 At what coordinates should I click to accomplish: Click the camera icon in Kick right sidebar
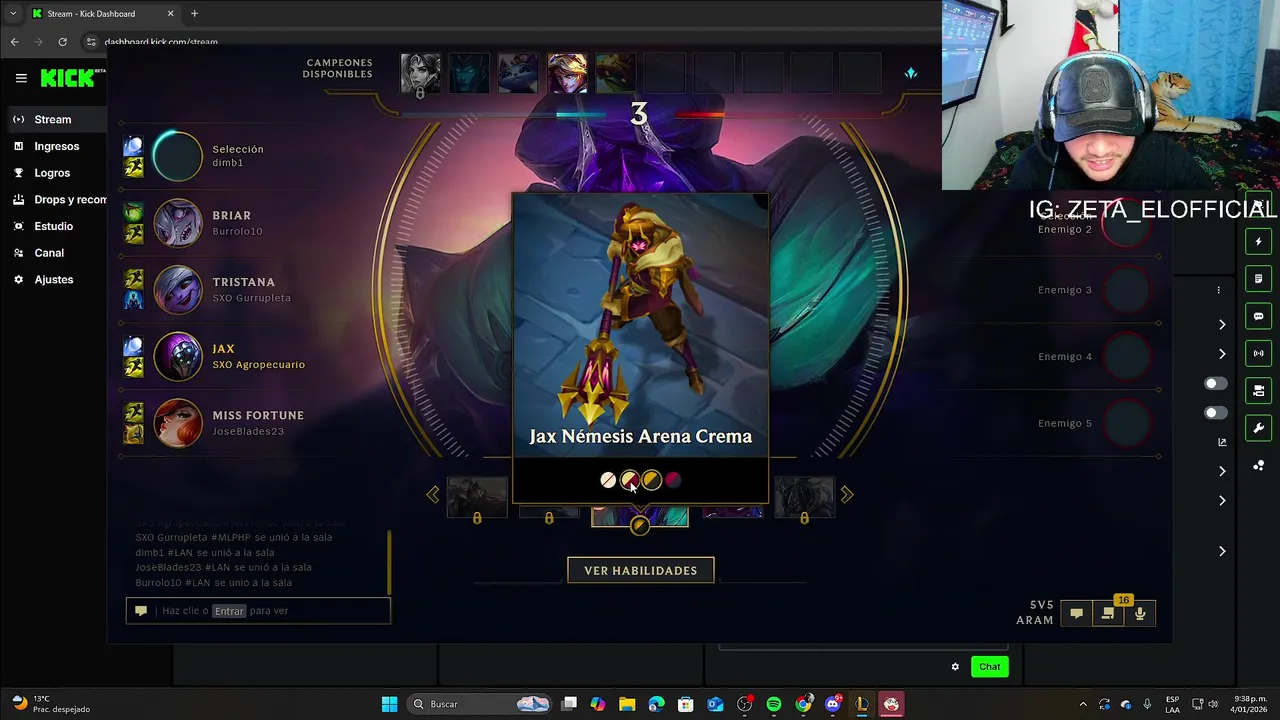(1258, 391)
